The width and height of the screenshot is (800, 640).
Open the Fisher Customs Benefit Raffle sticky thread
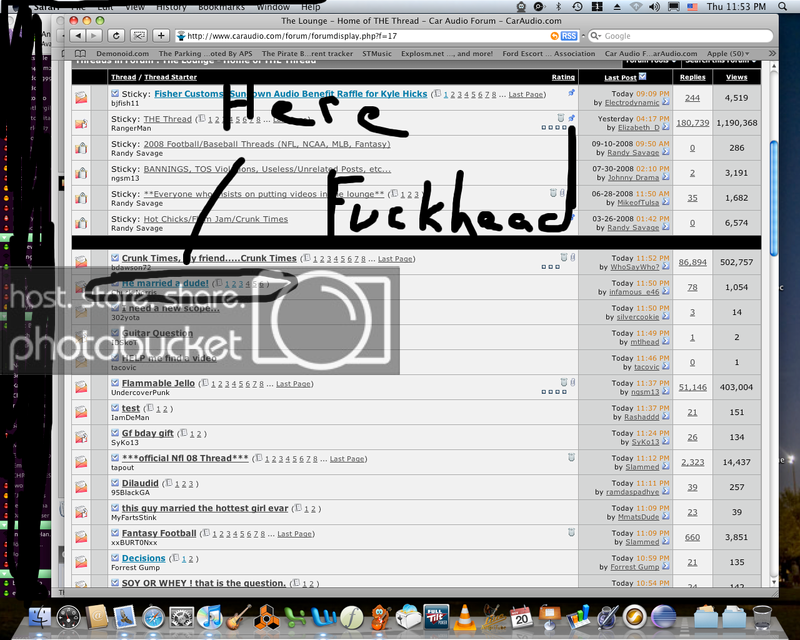pos(291,94)
